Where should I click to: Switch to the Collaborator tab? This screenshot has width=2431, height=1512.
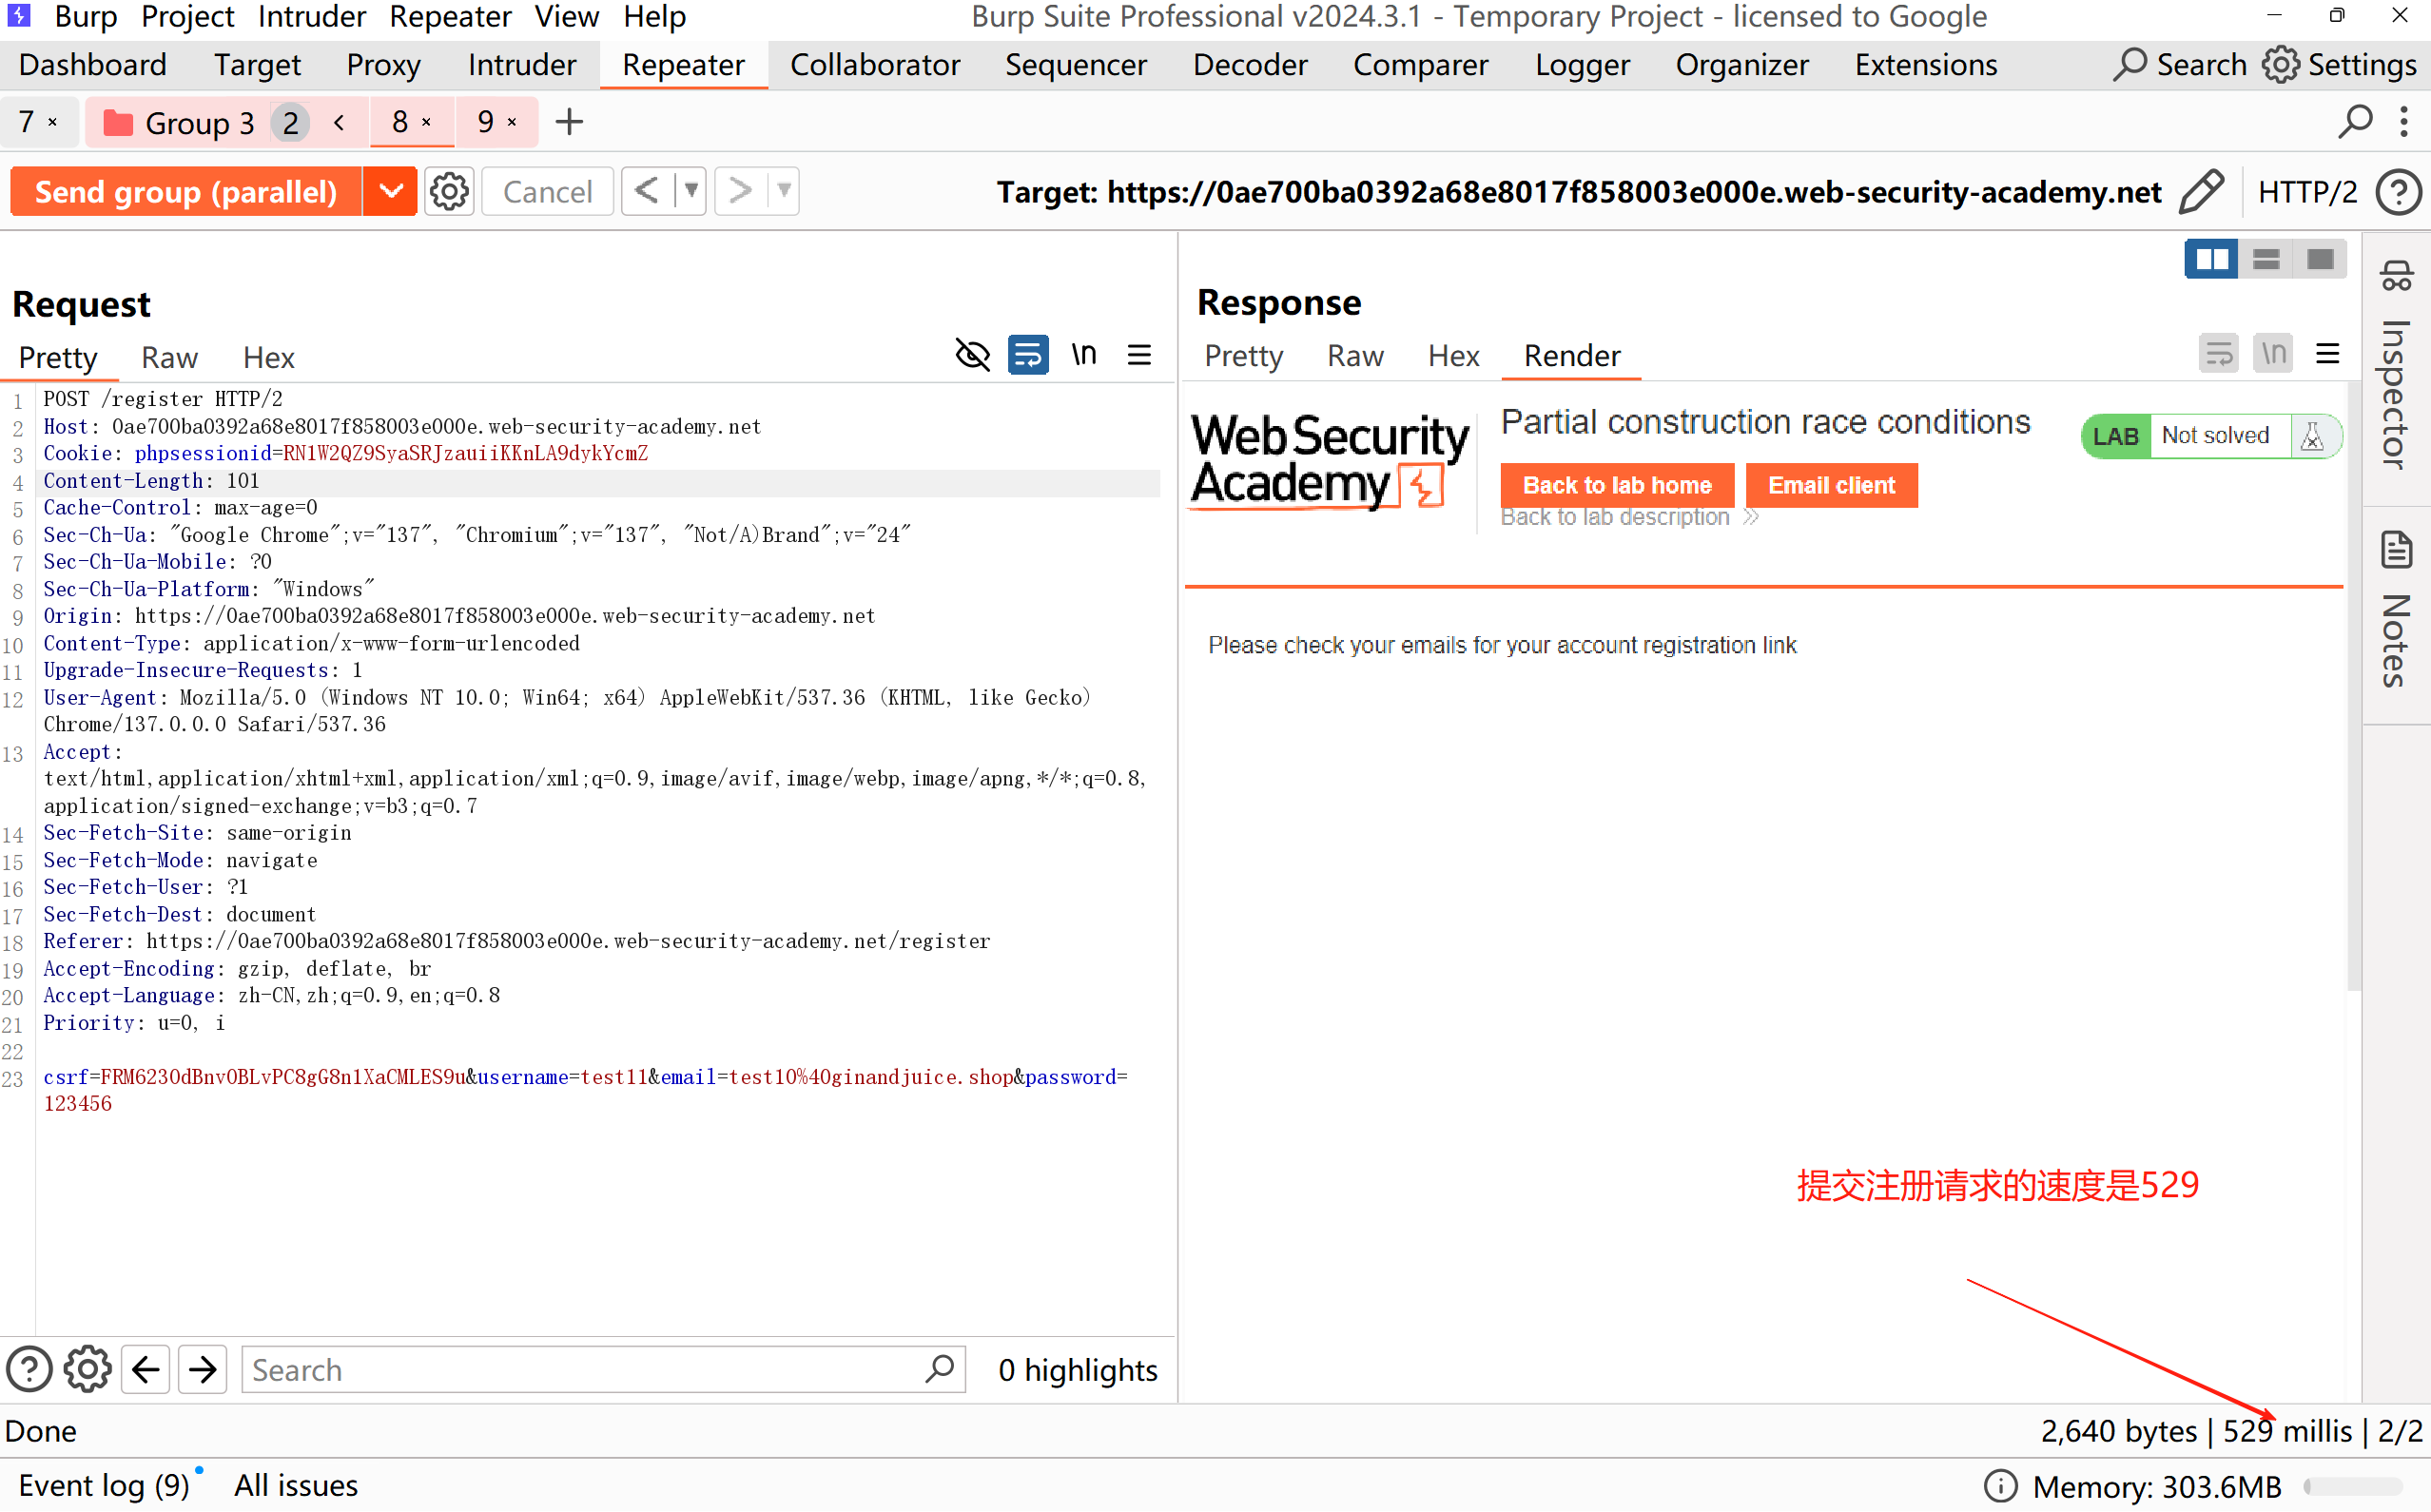[874, 65]
